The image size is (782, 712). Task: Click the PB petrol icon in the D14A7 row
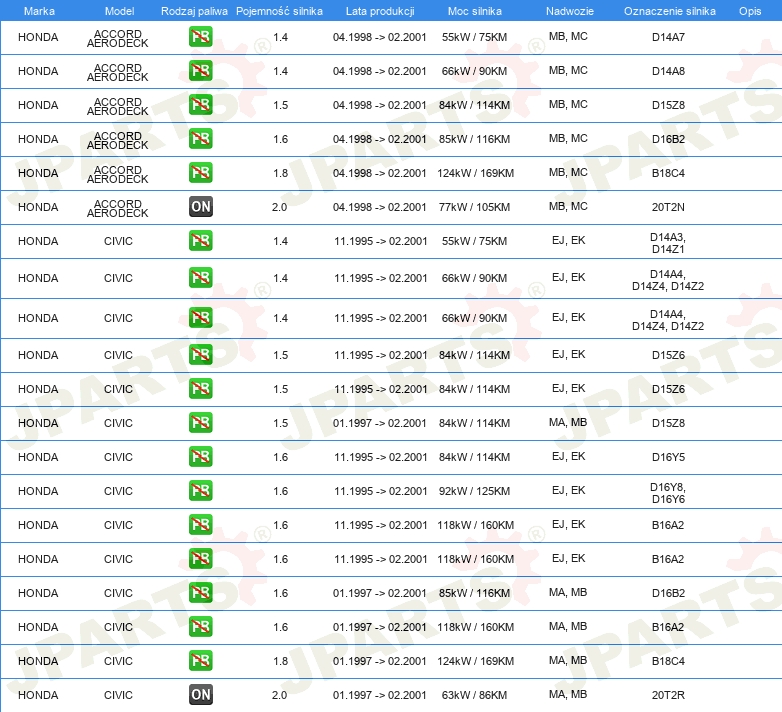pyautogui.click(x=200, y=38)
